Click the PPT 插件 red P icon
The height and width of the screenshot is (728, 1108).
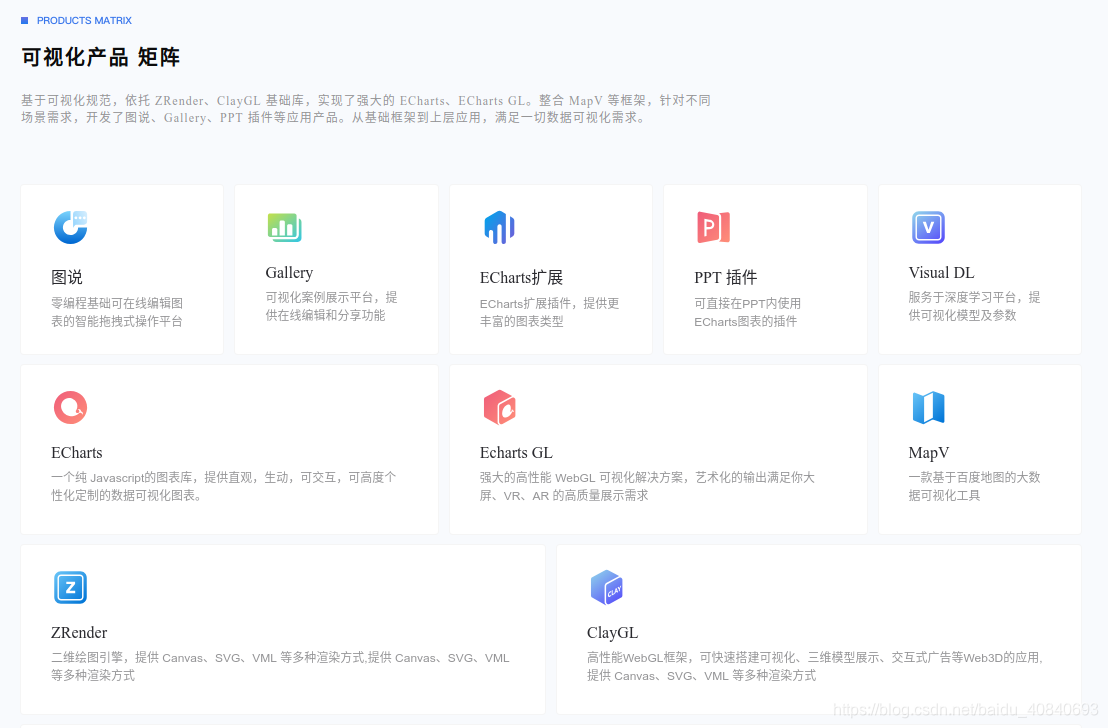click(x=713, y=228)
